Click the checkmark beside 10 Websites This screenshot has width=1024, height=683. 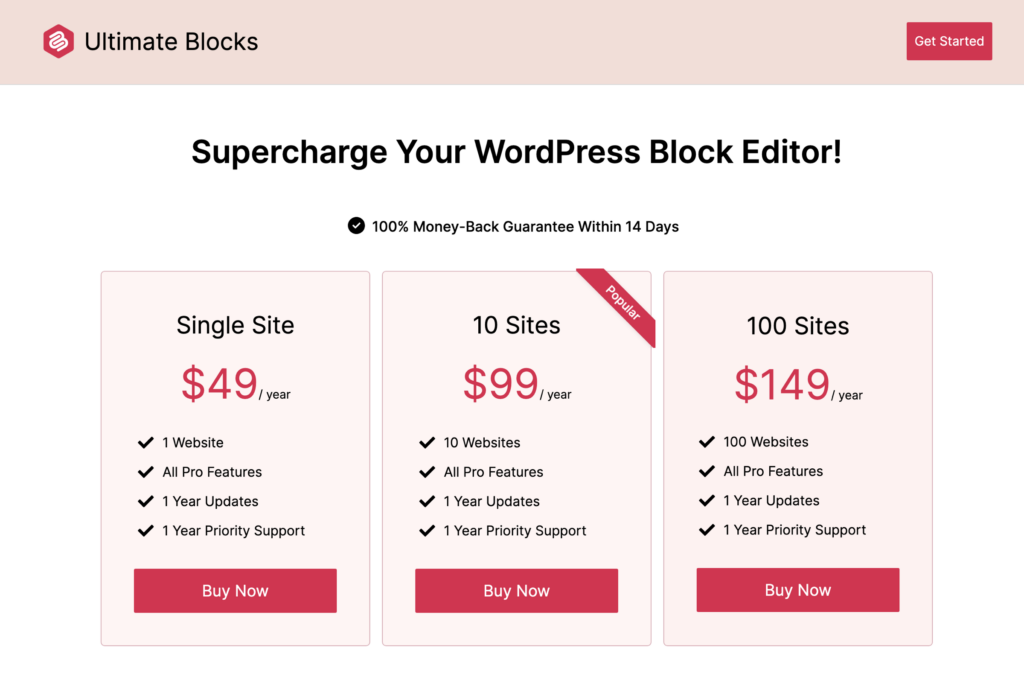click(x=427, y=442)
